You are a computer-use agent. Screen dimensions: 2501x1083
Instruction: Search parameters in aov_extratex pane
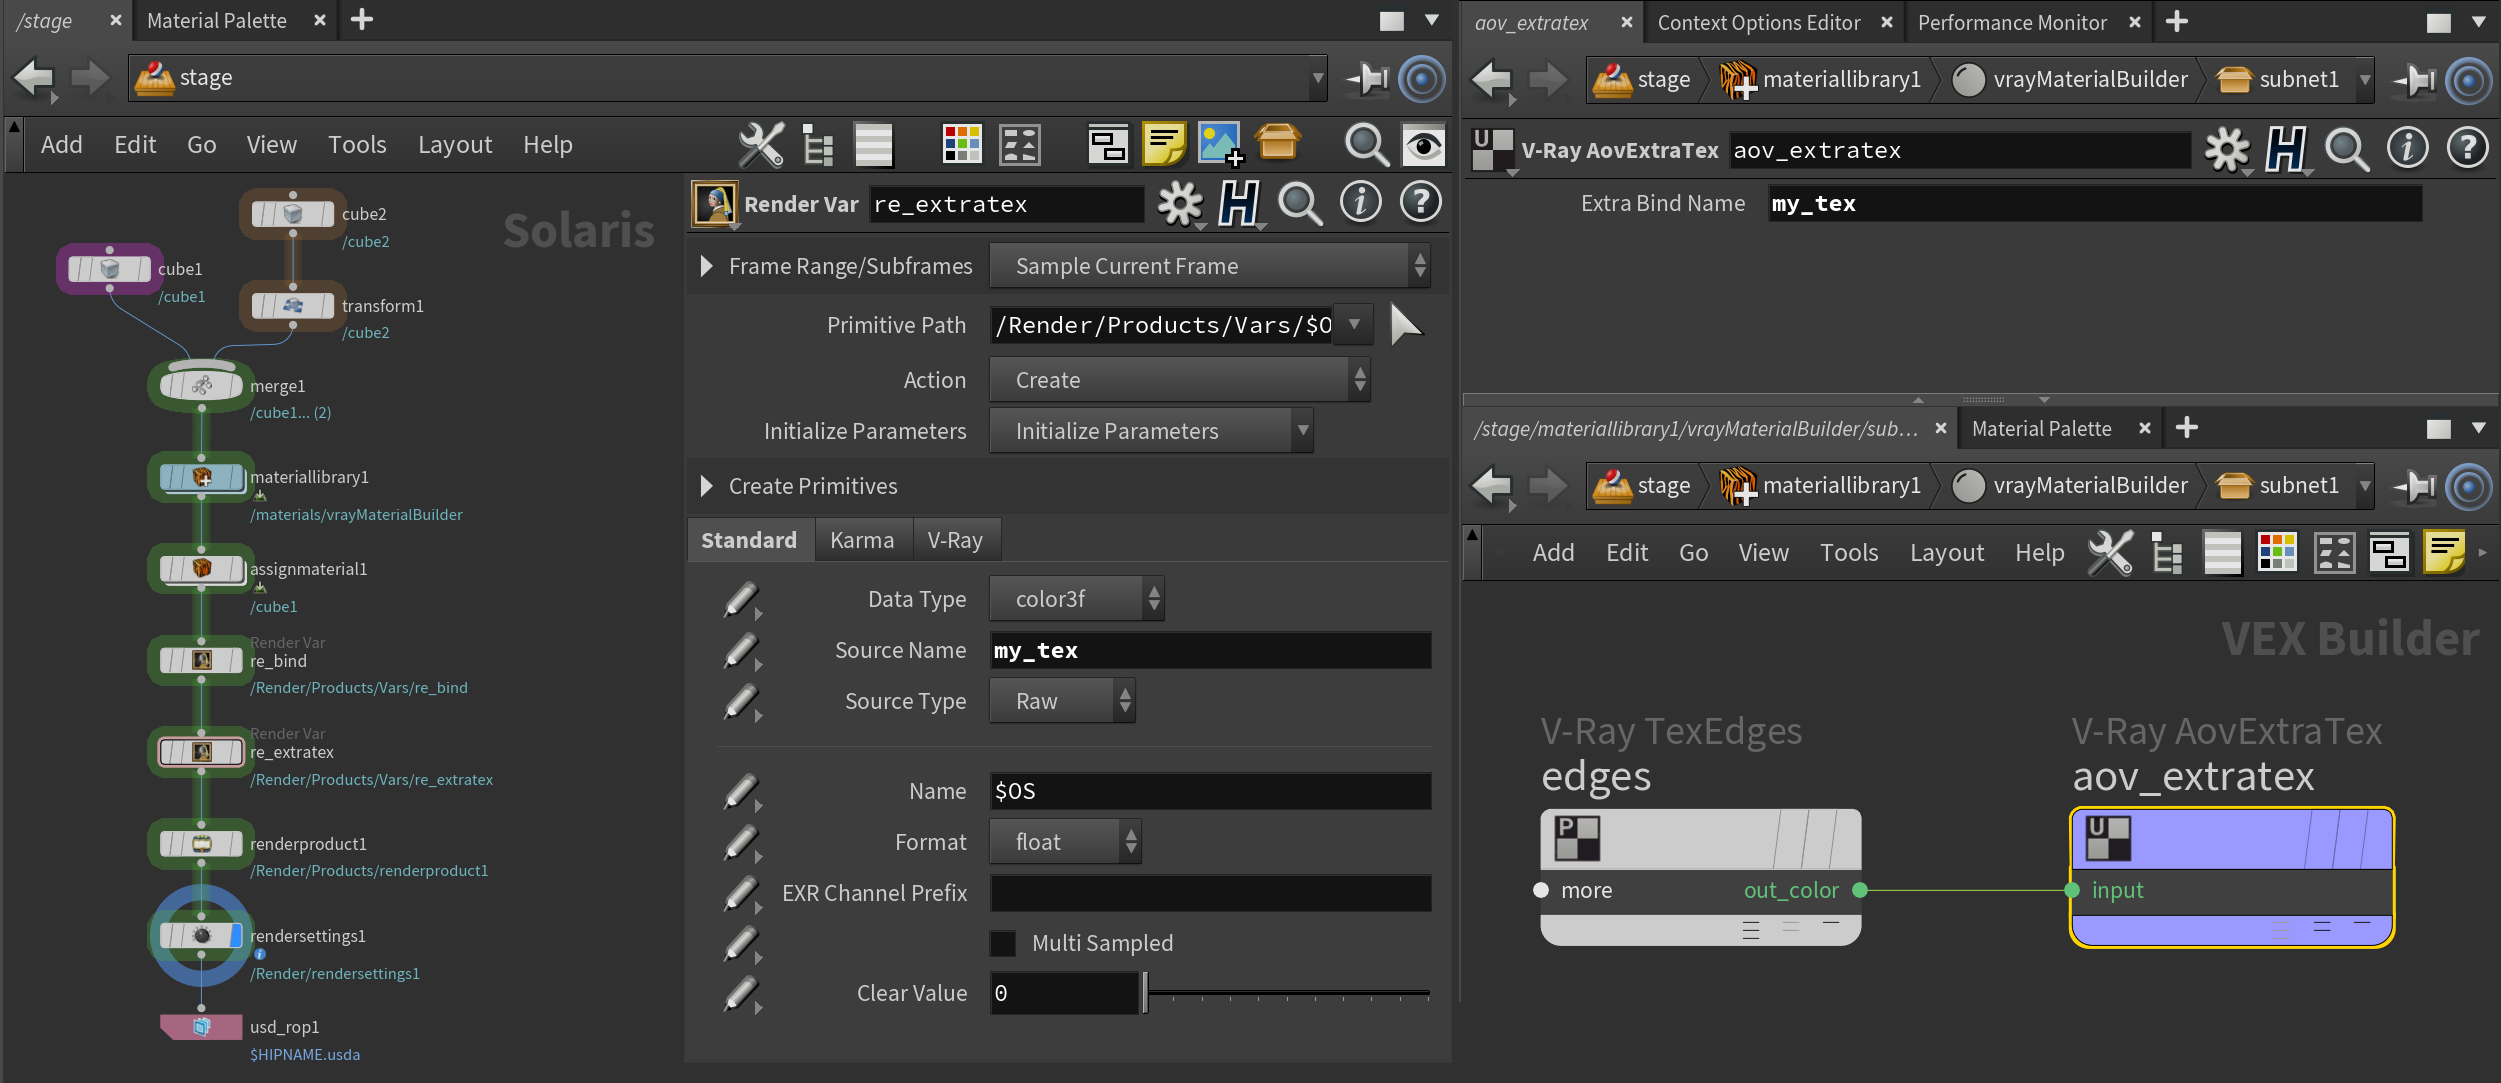2347,150
